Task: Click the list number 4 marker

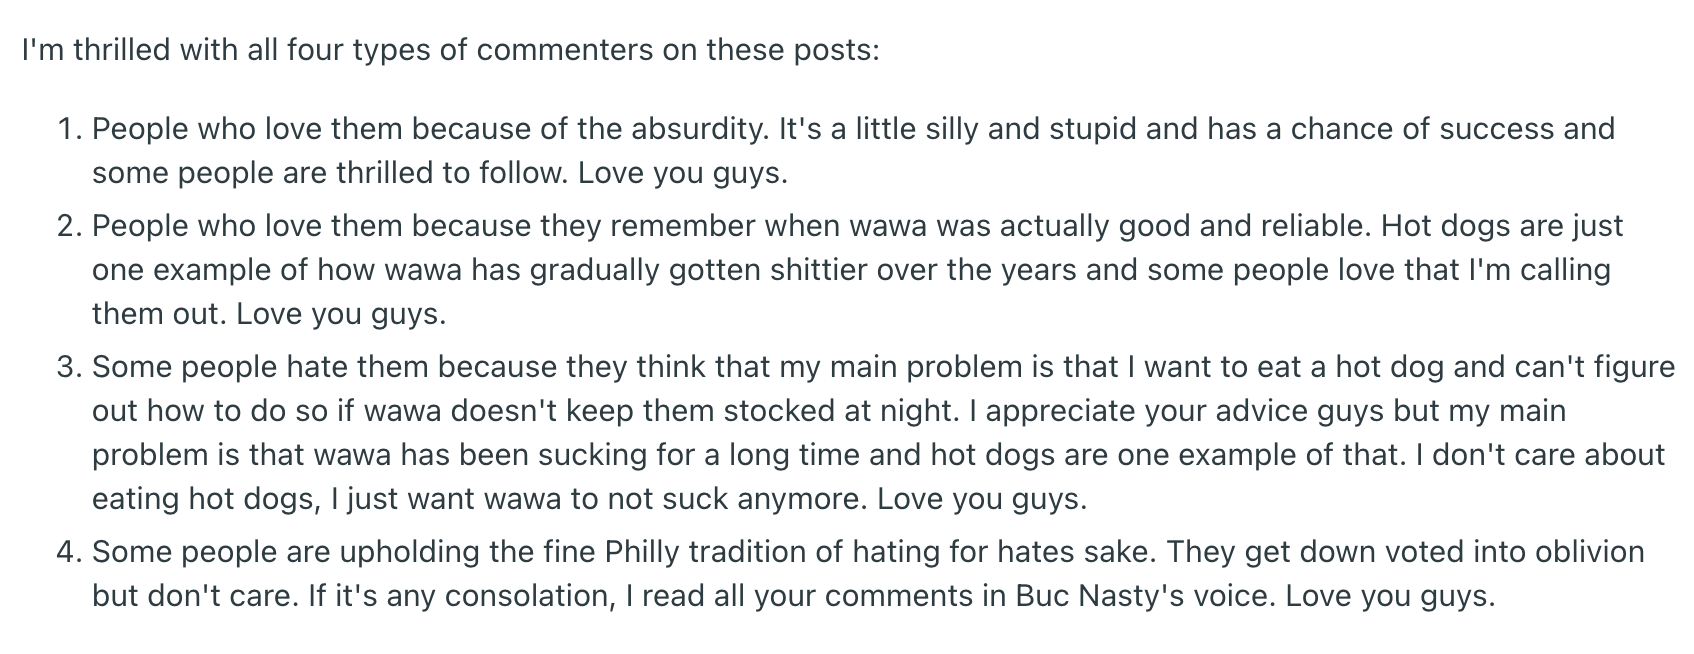Action: click(x=69, y=552)
